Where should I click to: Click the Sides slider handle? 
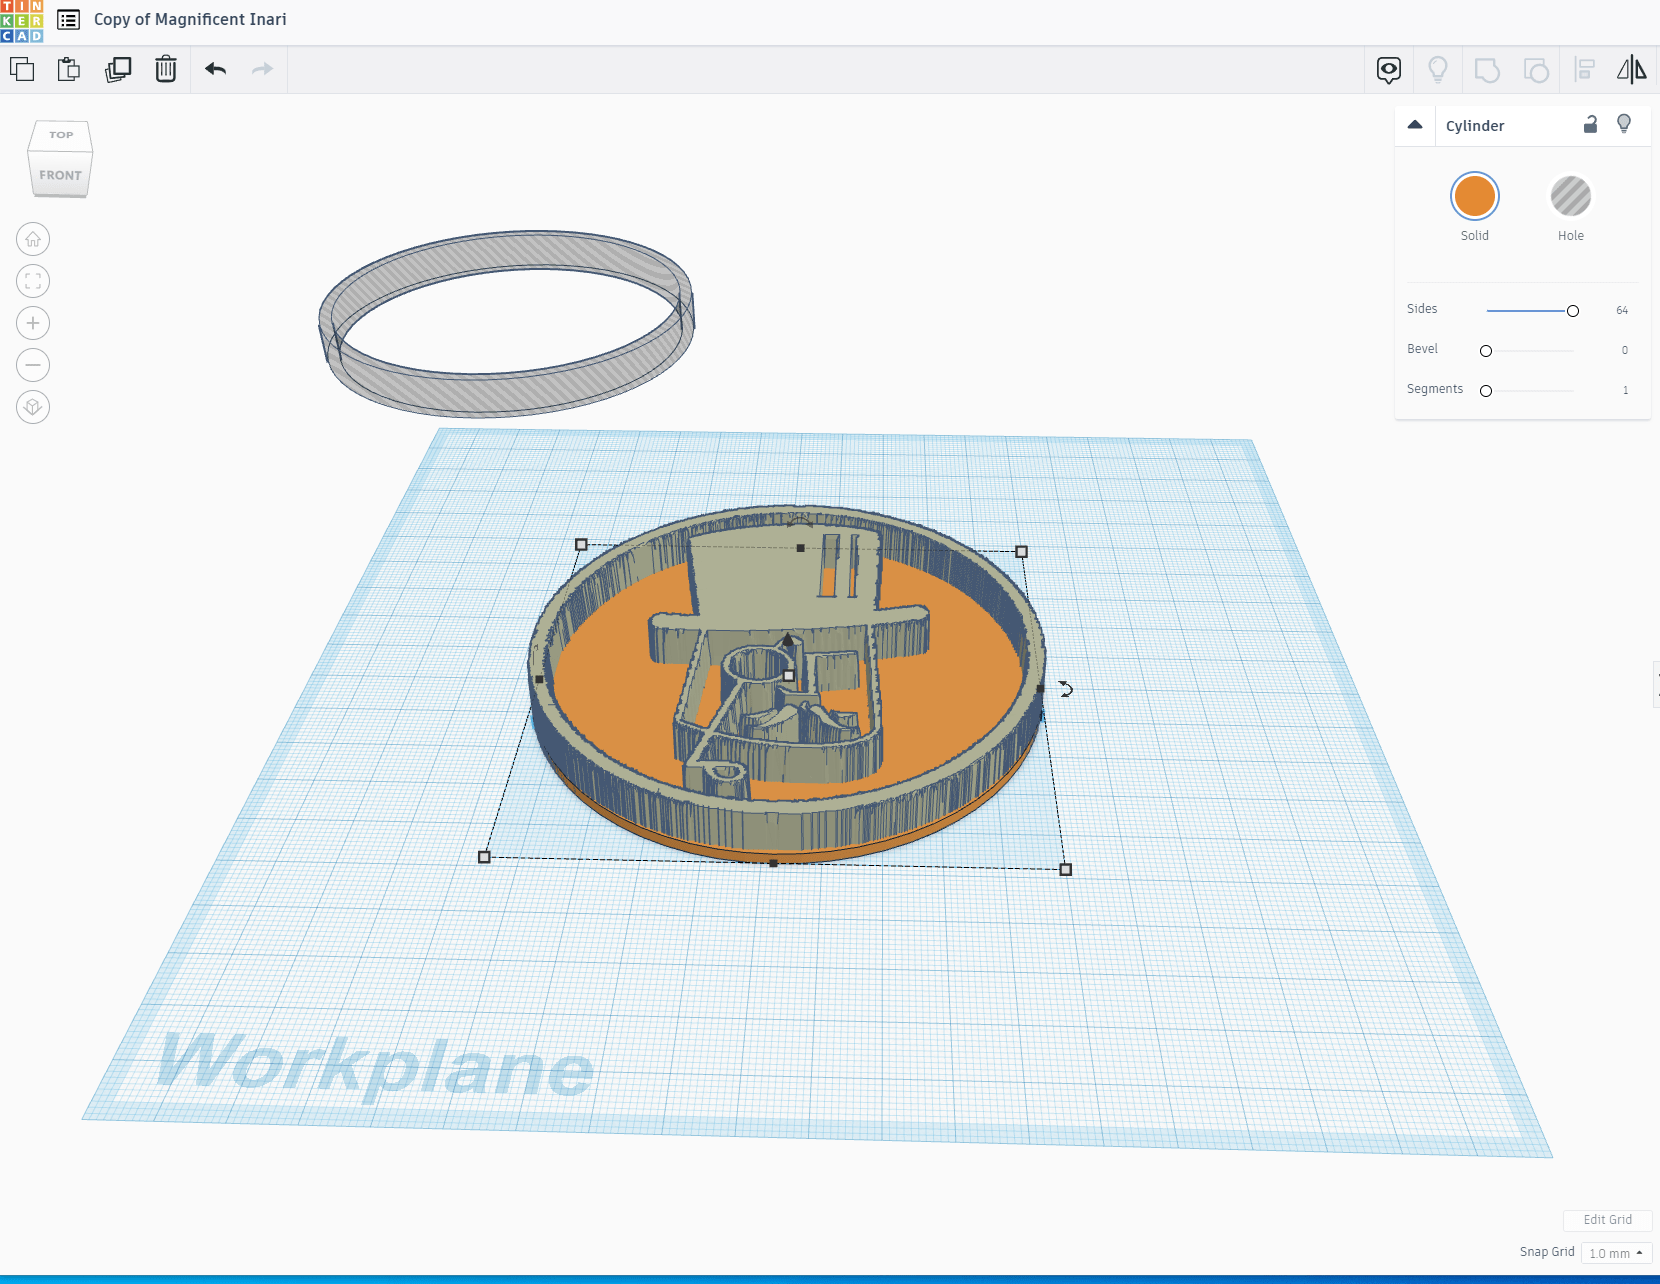click(1573, 311)
